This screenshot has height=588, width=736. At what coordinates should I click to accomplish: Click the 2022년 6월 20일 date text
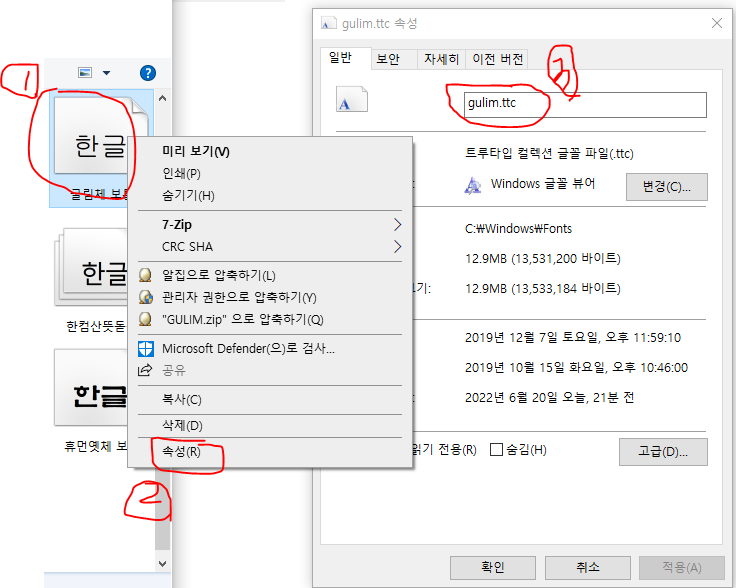coord(549,398)
